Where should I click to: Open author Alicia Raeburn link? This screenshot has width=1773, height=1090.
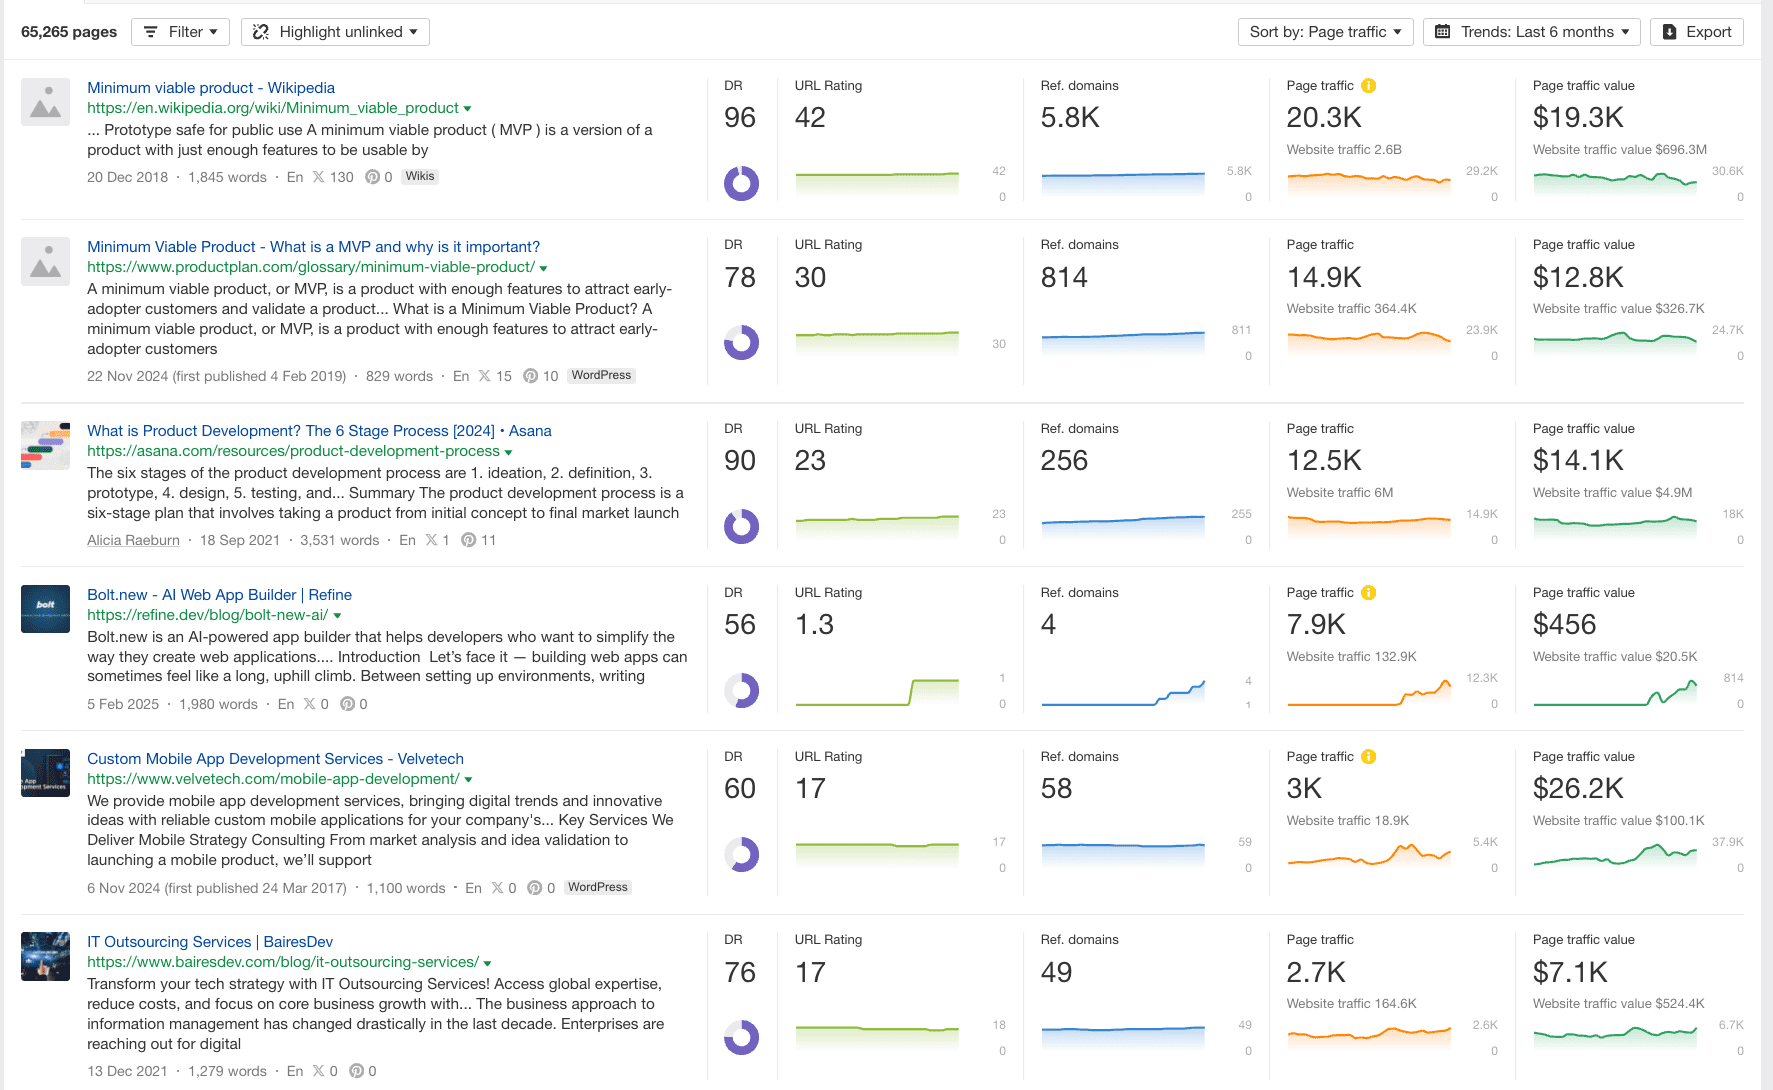pyautogui.click(x=133, y=540)
